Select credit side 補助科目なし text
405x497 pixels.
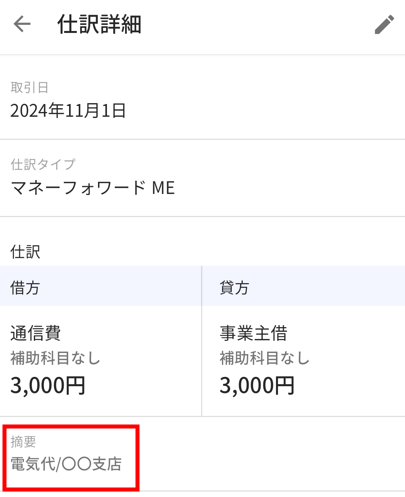[x=264, y=358]
